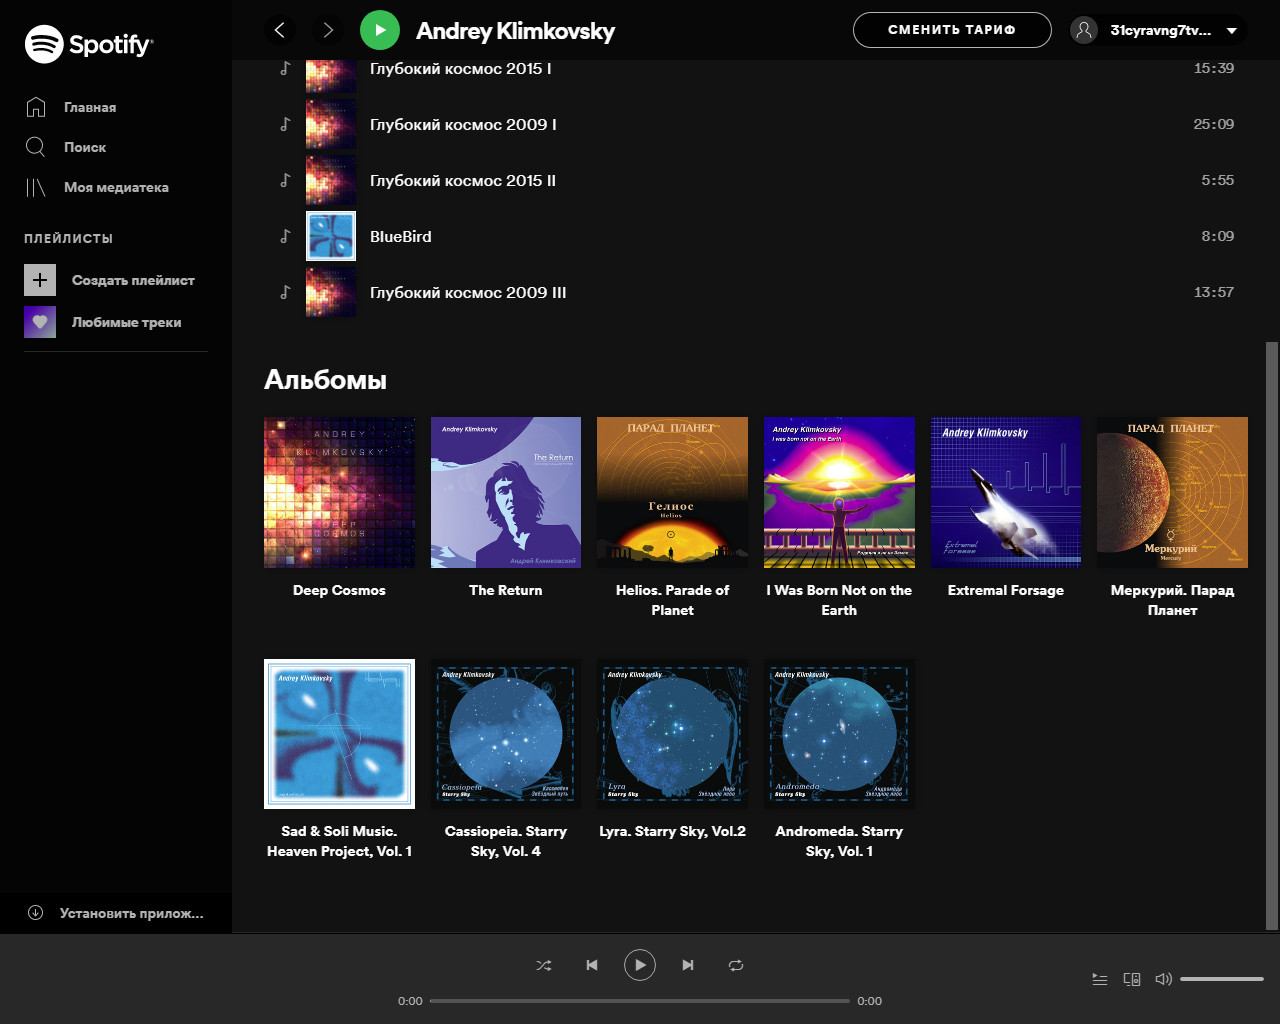The width and height of the screenshot is (1280, 1024).
Task: Mute with the volume speaker icon
Action: click(x=1163, y=979)
